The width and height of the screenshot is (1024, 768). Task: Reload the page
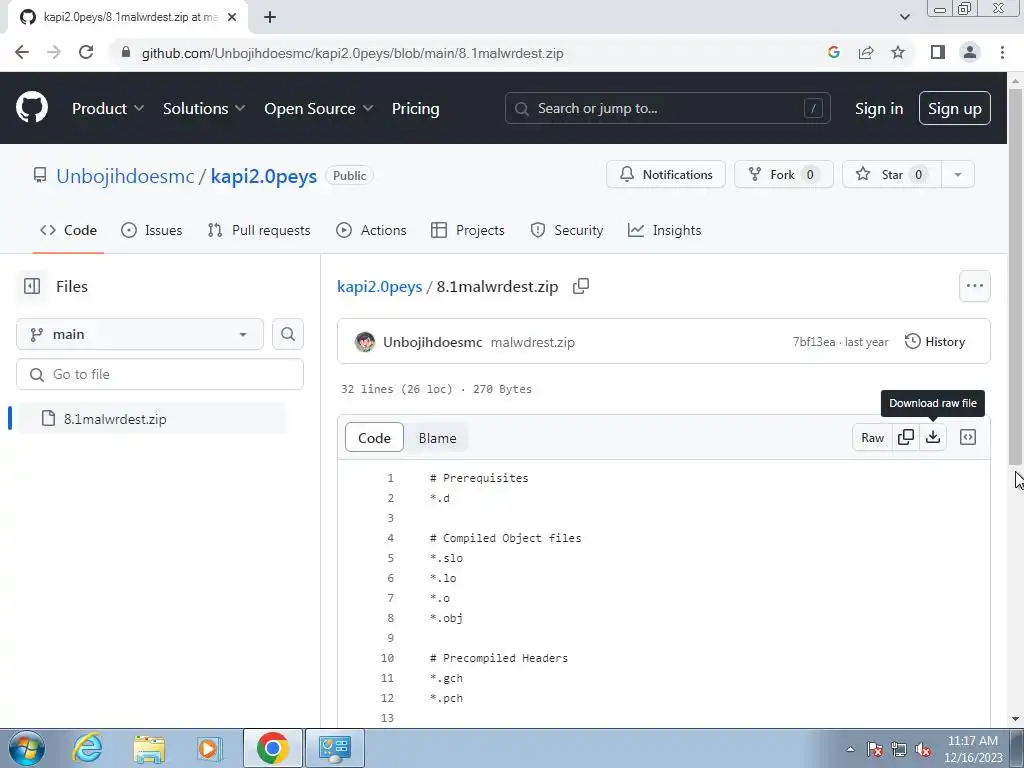pos(86,53)
